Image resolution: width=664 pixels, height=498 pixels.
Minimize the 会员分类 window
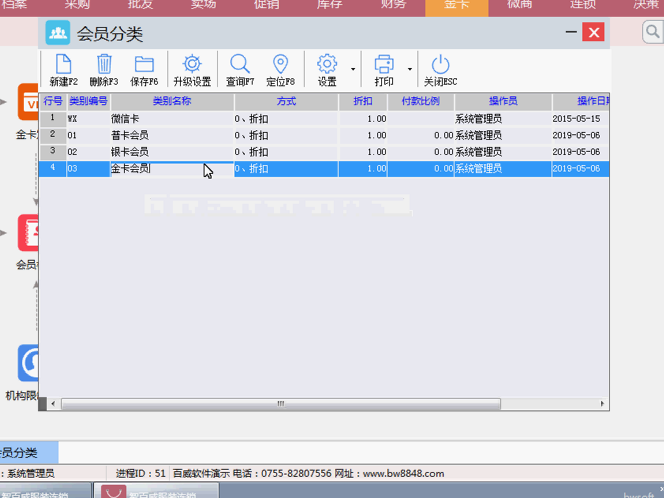(571, 32)
